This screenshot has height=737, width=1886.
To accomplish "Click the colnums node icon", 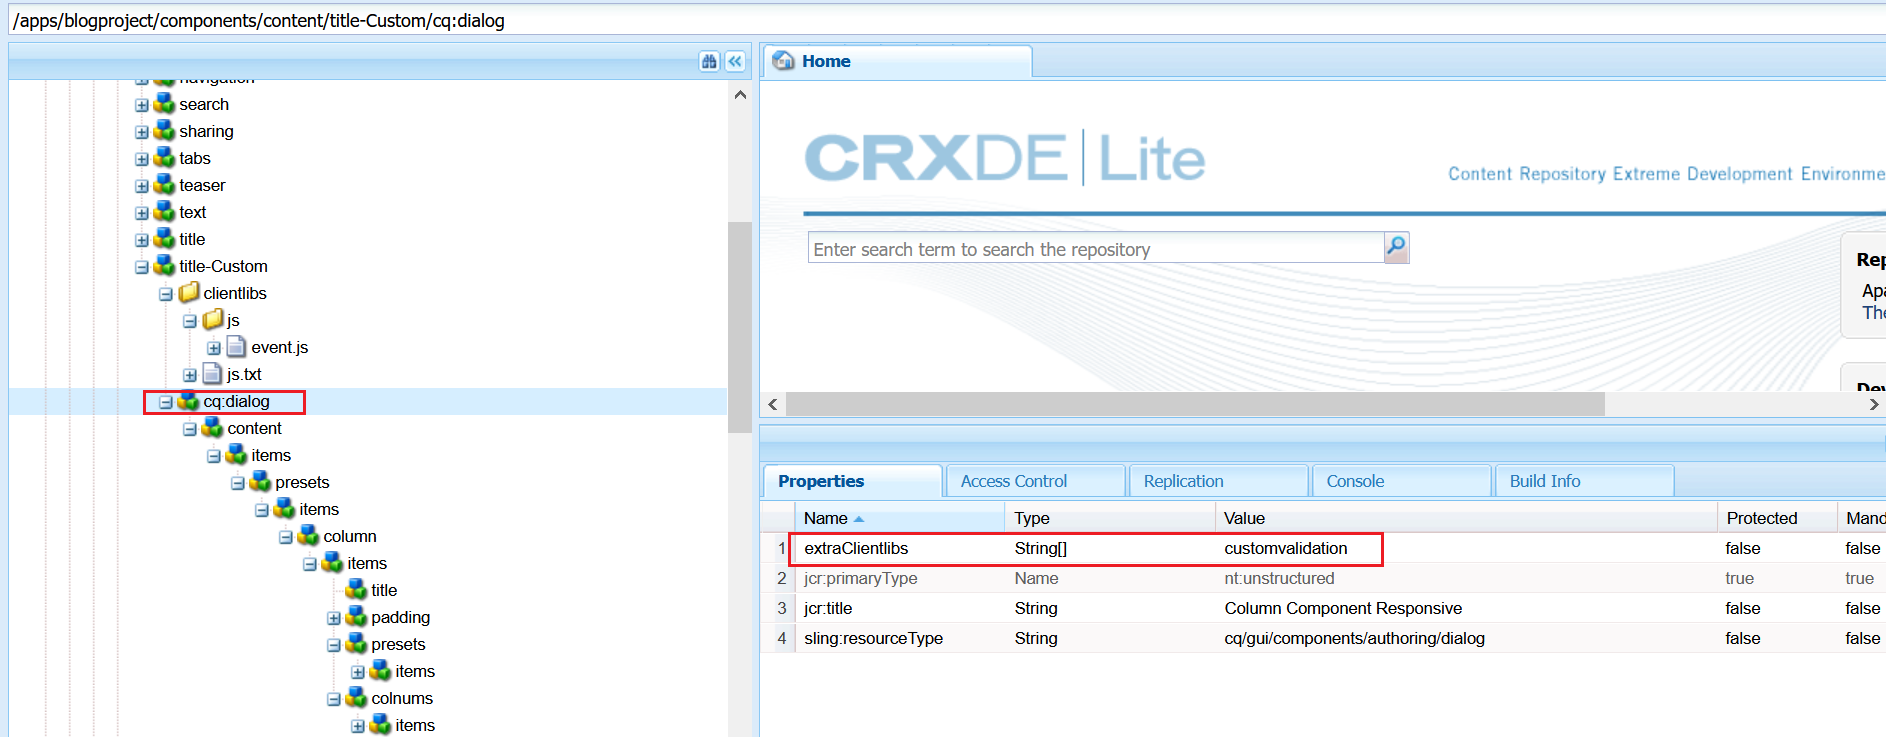I will (356, 698).
